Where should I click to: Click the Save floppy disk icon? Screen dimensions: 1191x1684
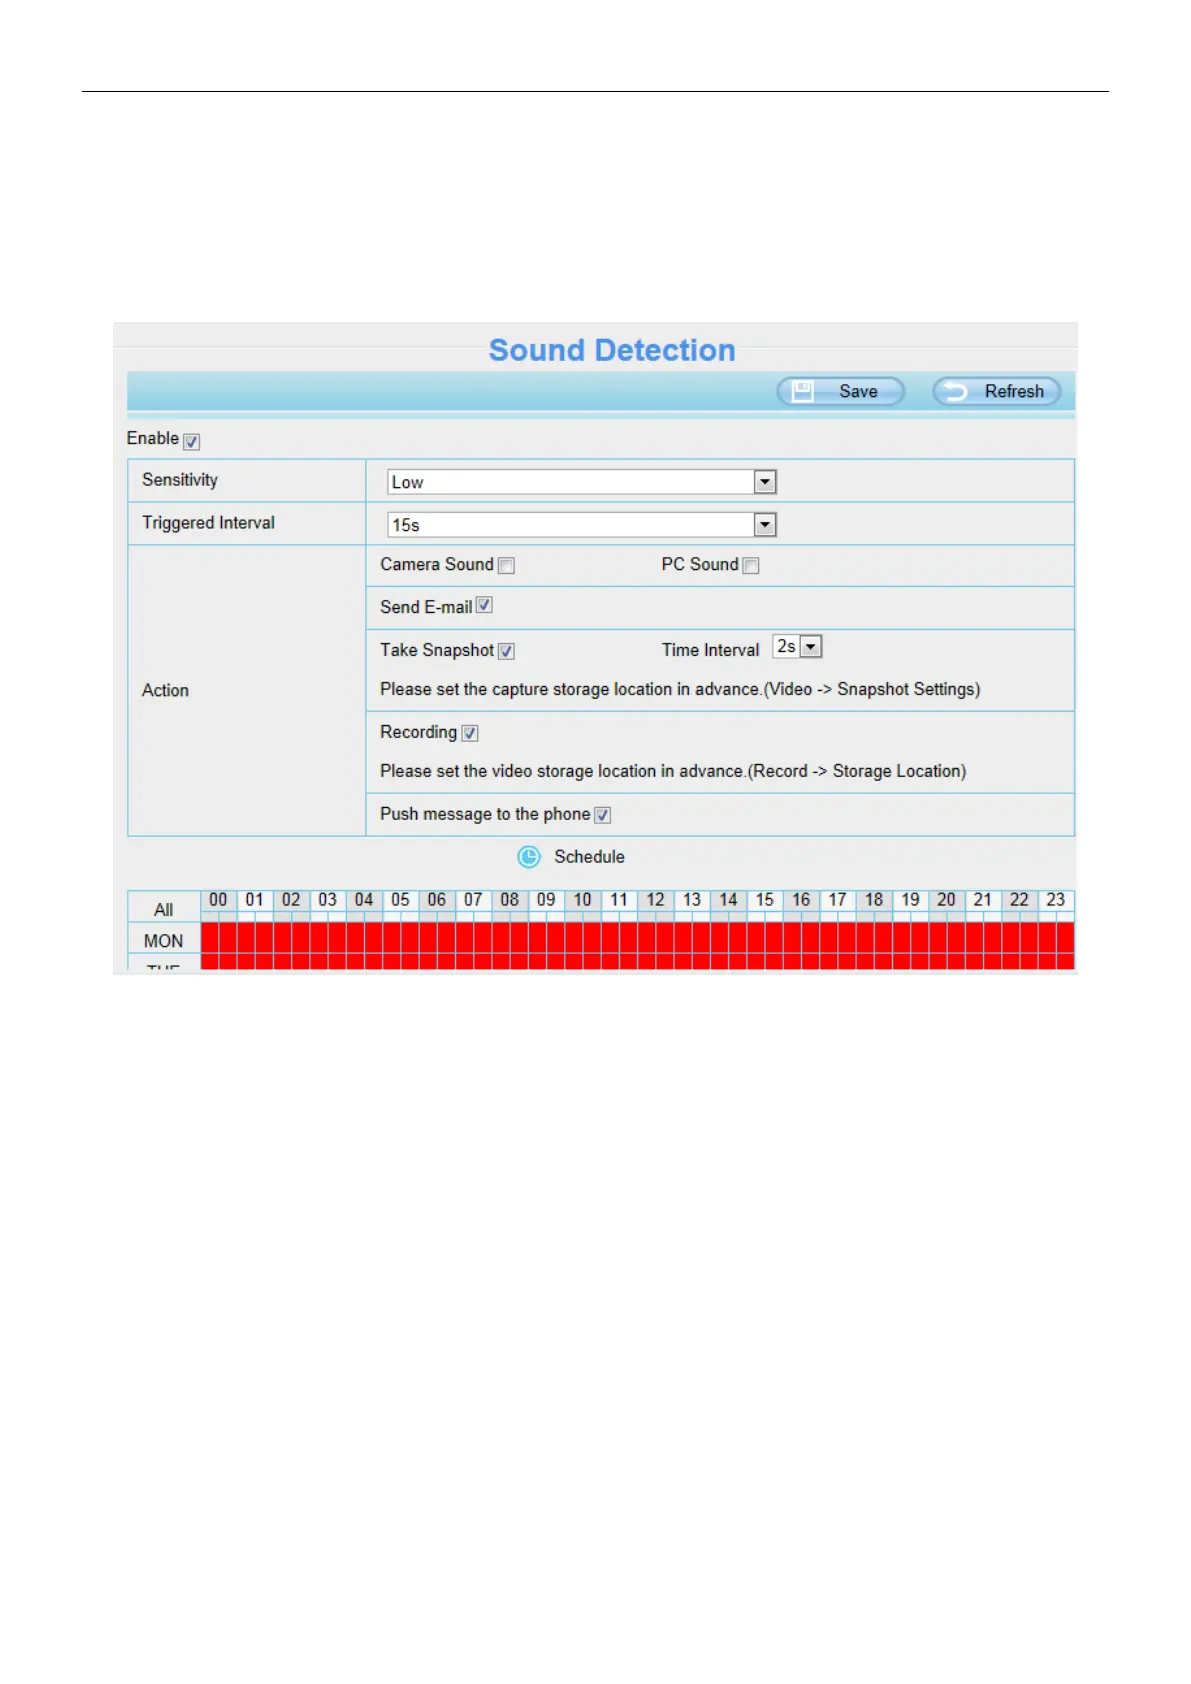point(802,391)
